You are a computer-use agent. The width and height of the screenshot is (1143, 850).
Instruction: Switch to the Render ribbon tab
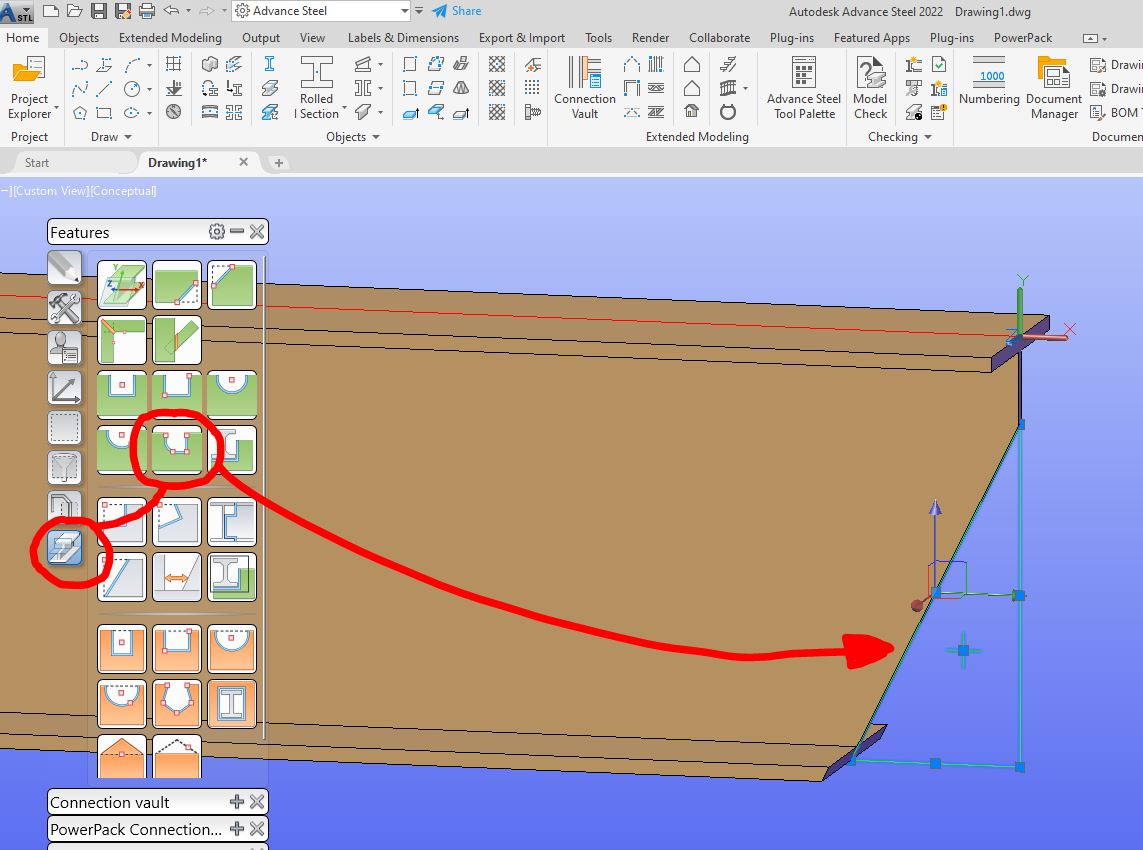pyautogui.click(x=650, y=37)
